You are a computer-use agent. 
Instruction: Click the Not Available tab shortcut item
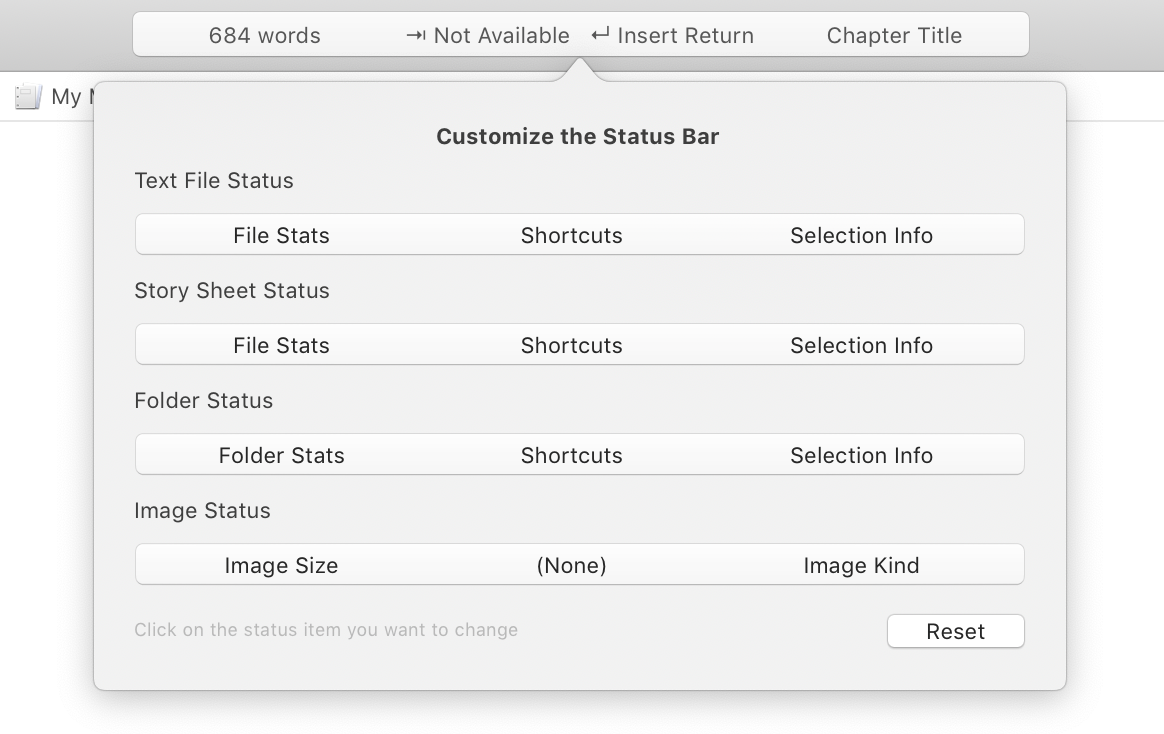coord(488,36)
